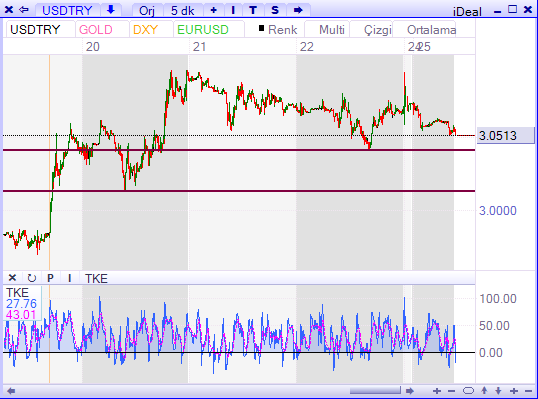Screen dimensions: 538x399
Task: Click the date label 20 on the time axis
Action: pyautogui.click(x=93, y=47)
